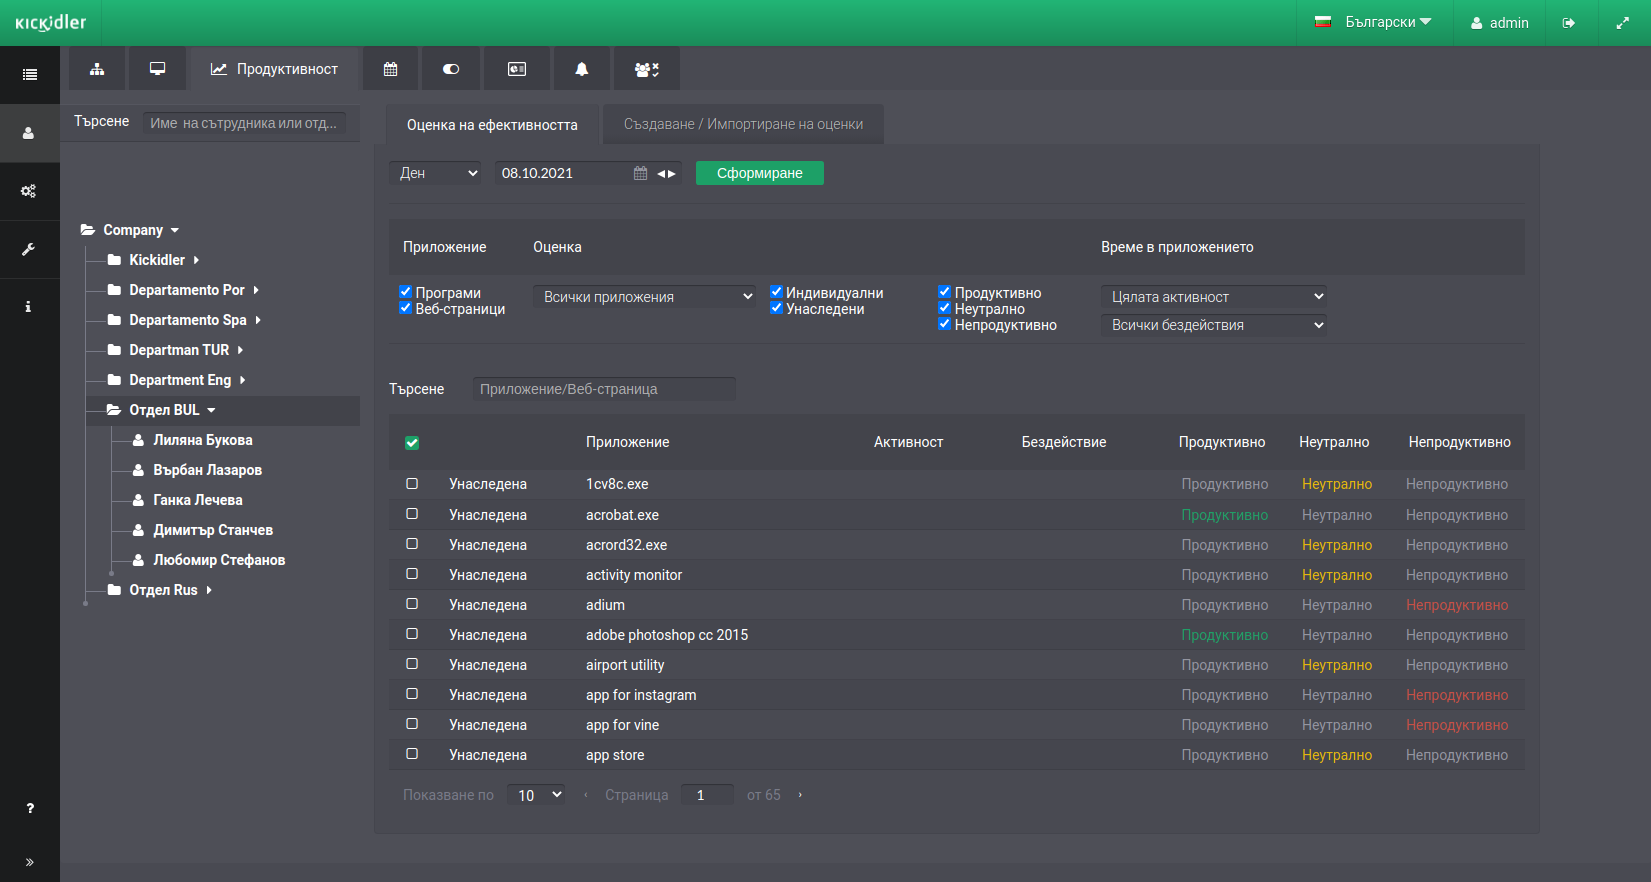Uncheck the Веб-страници checkbox
The image size is (1651, 882).
click(x=405, y=308)
